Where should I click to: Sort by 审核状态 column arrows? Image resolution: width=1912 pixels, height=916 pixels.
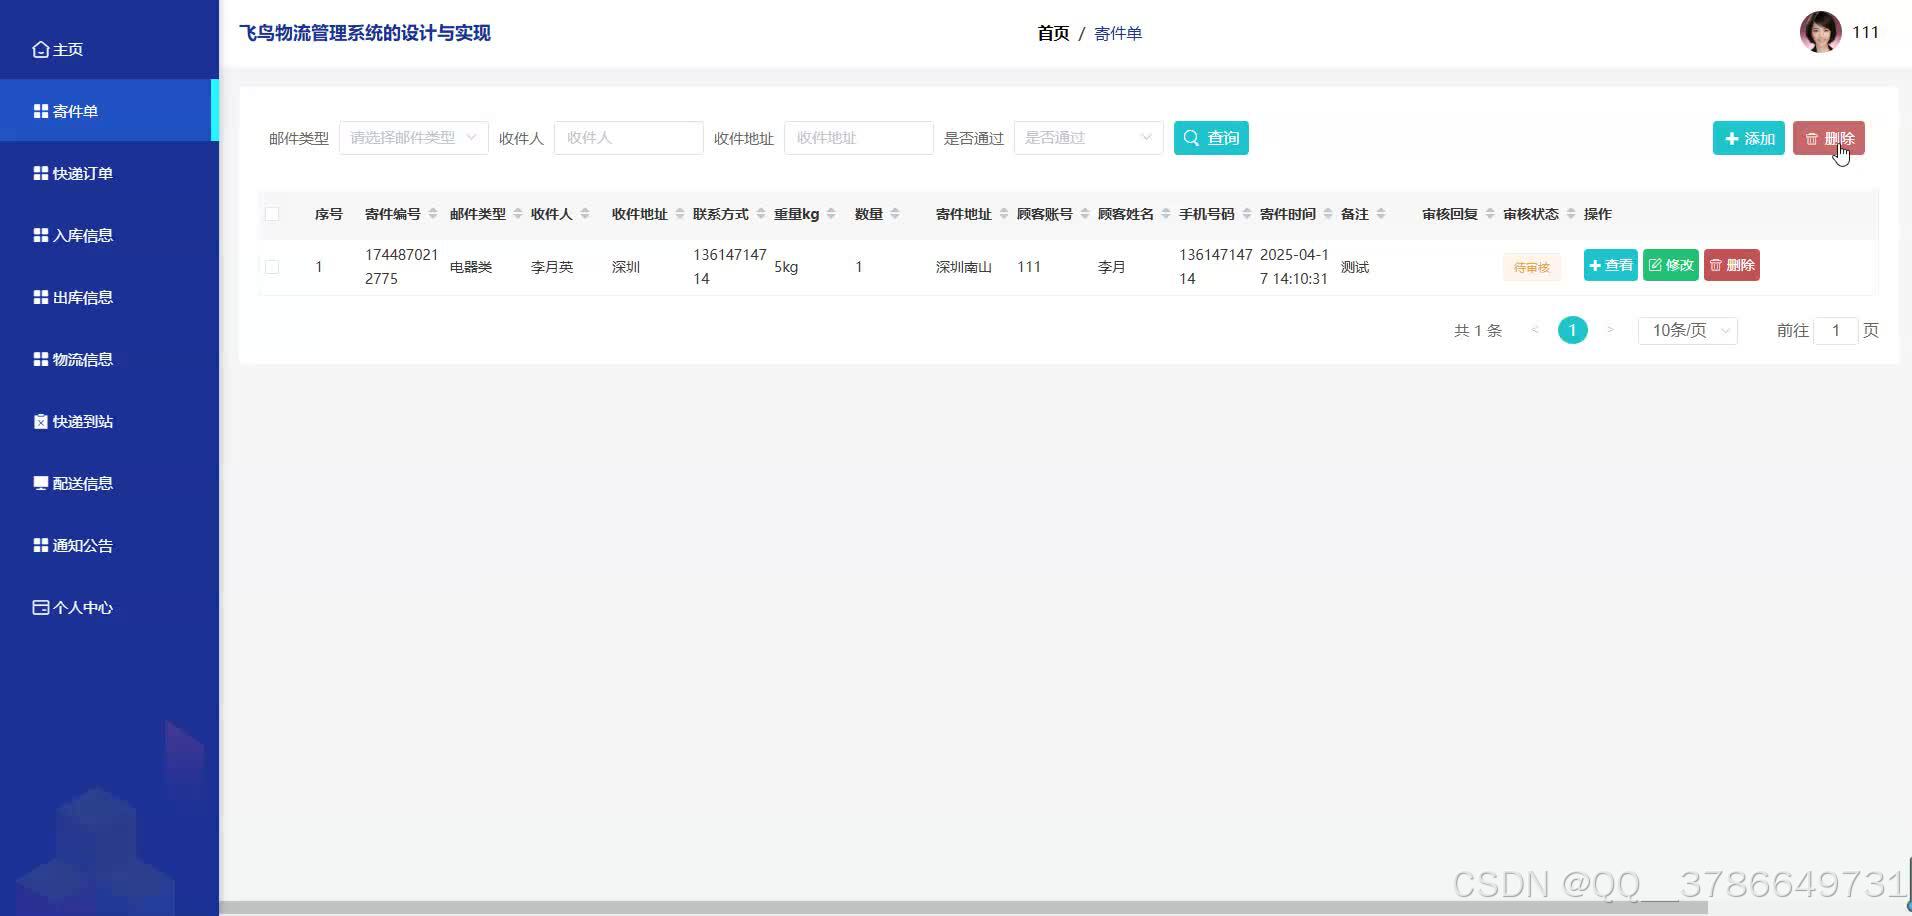1571,214
